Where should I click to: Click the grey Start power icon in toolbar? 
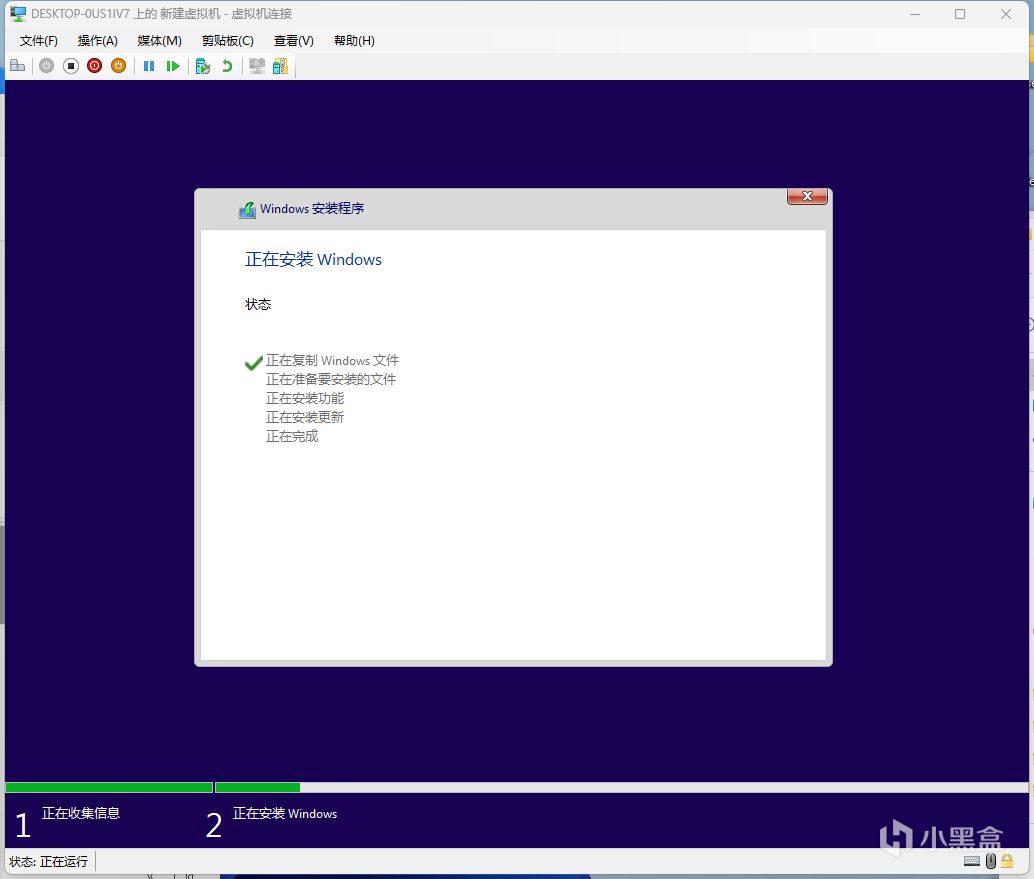46,66
